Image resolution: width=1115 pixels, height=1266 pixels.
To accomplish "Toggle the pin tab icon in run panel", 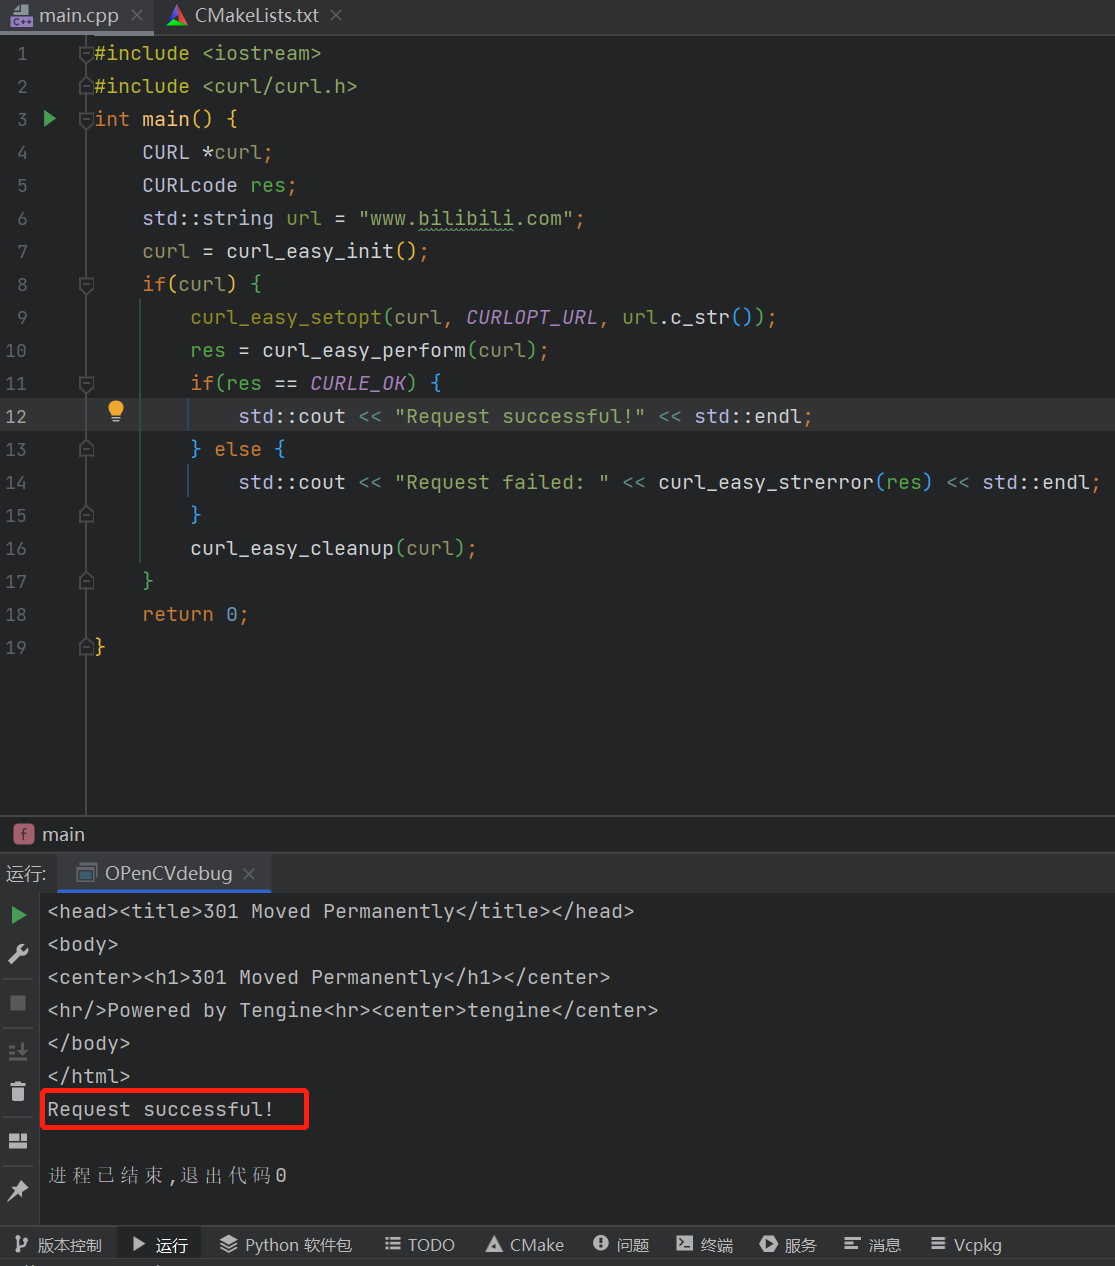I will click(x=18, y=1190).
